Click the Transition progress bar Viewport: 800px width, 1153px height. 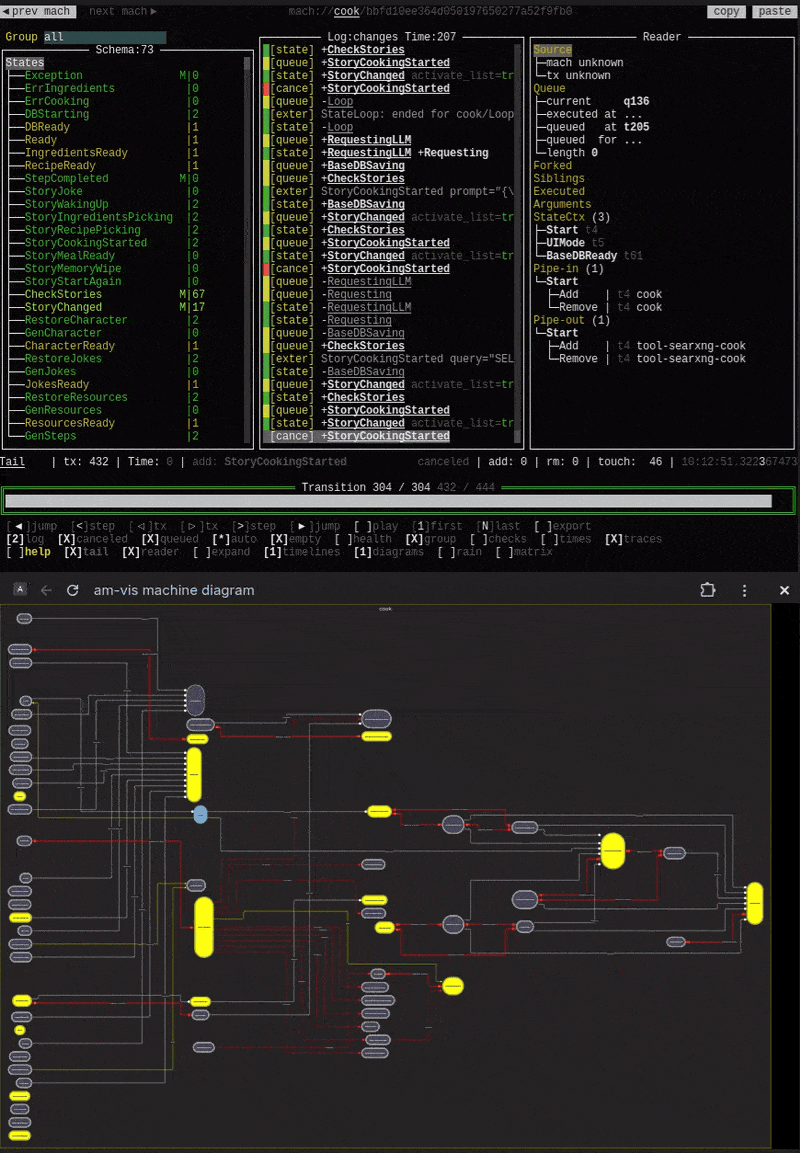400,498
